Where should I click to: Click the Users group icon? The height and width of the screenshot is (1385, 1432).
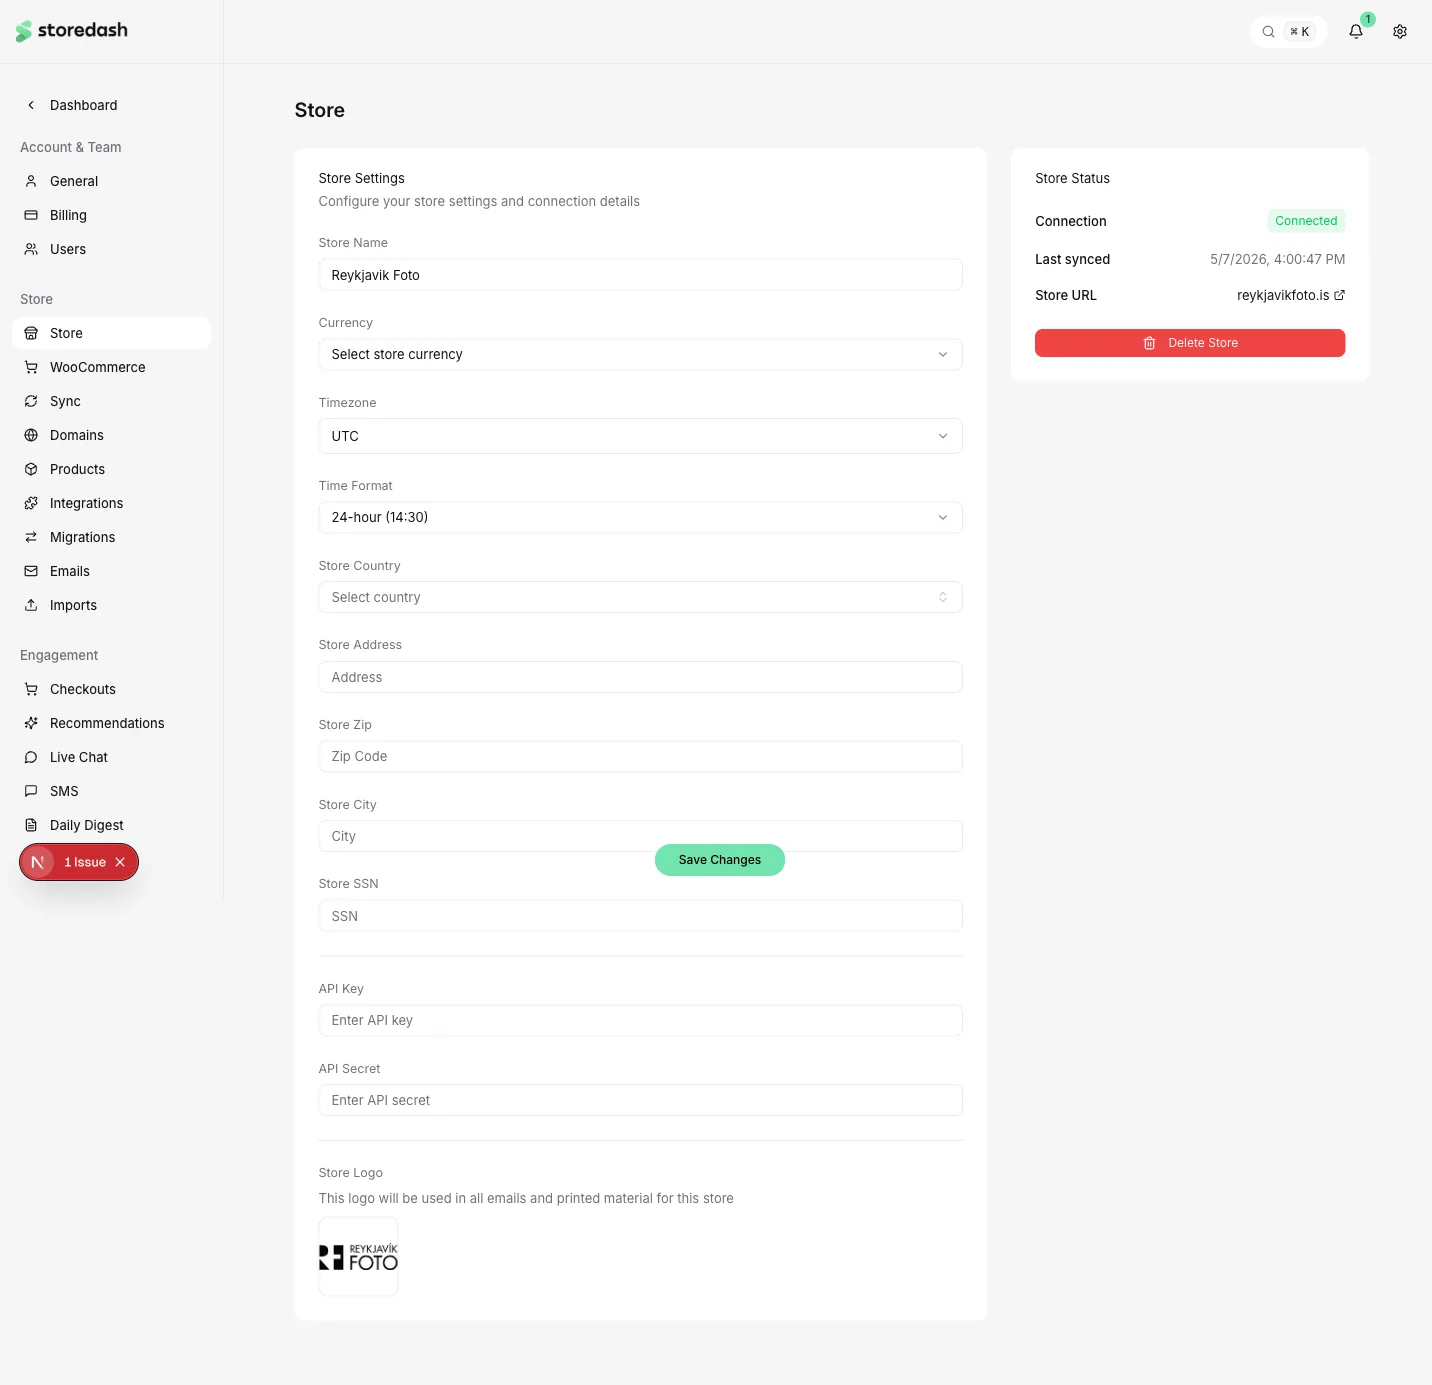31,249
